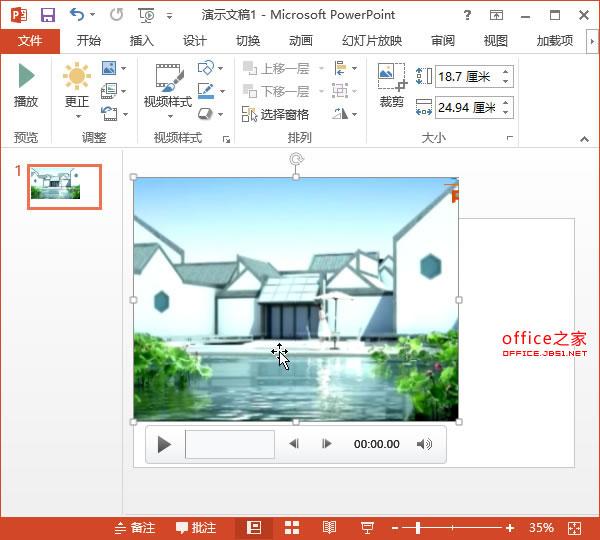600x540 pixels.
Task: Launch the 视频样式 format dialog
Action: 227,139
